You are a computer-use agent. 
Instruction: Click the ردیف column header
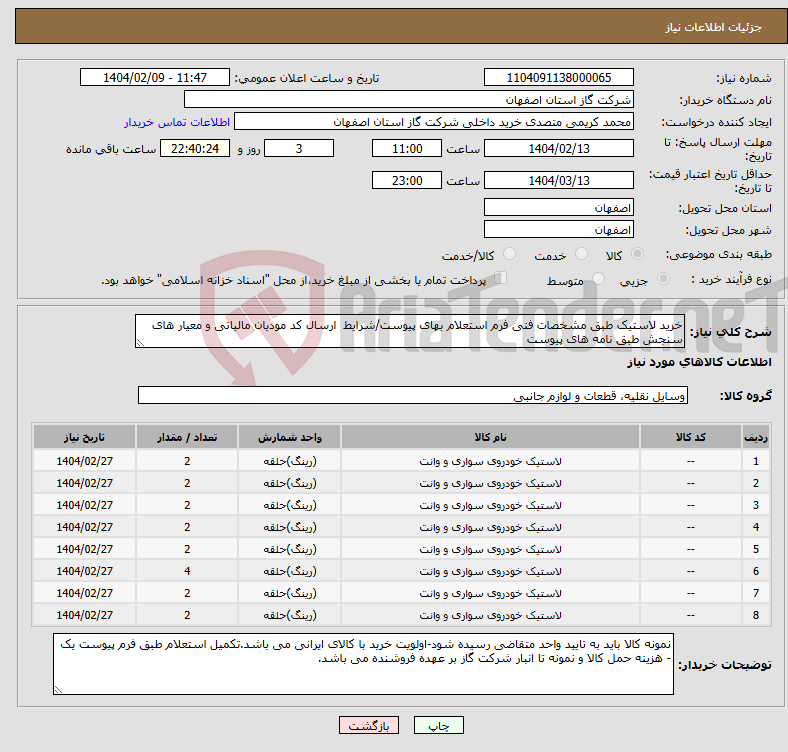pos(755,437)
